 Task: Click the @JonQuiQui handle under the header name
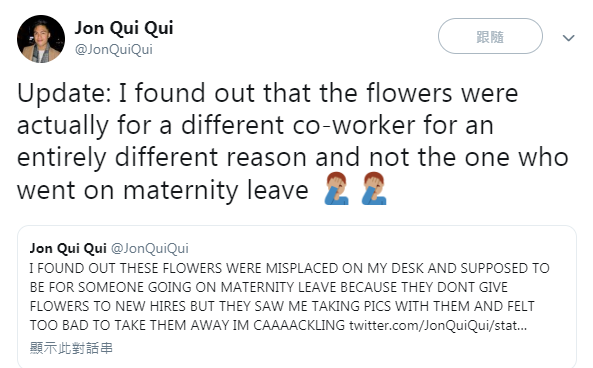coord(113,50)
